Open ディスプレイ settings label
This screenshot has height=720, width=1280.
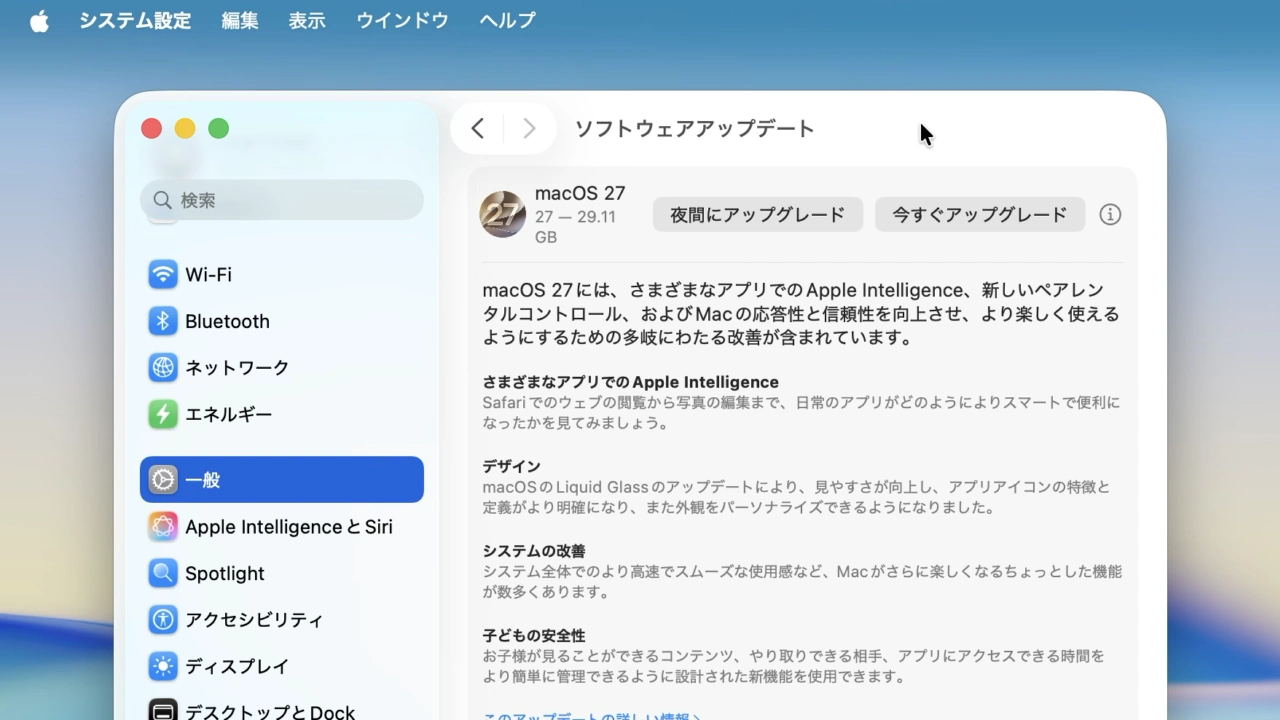point(237,666)
